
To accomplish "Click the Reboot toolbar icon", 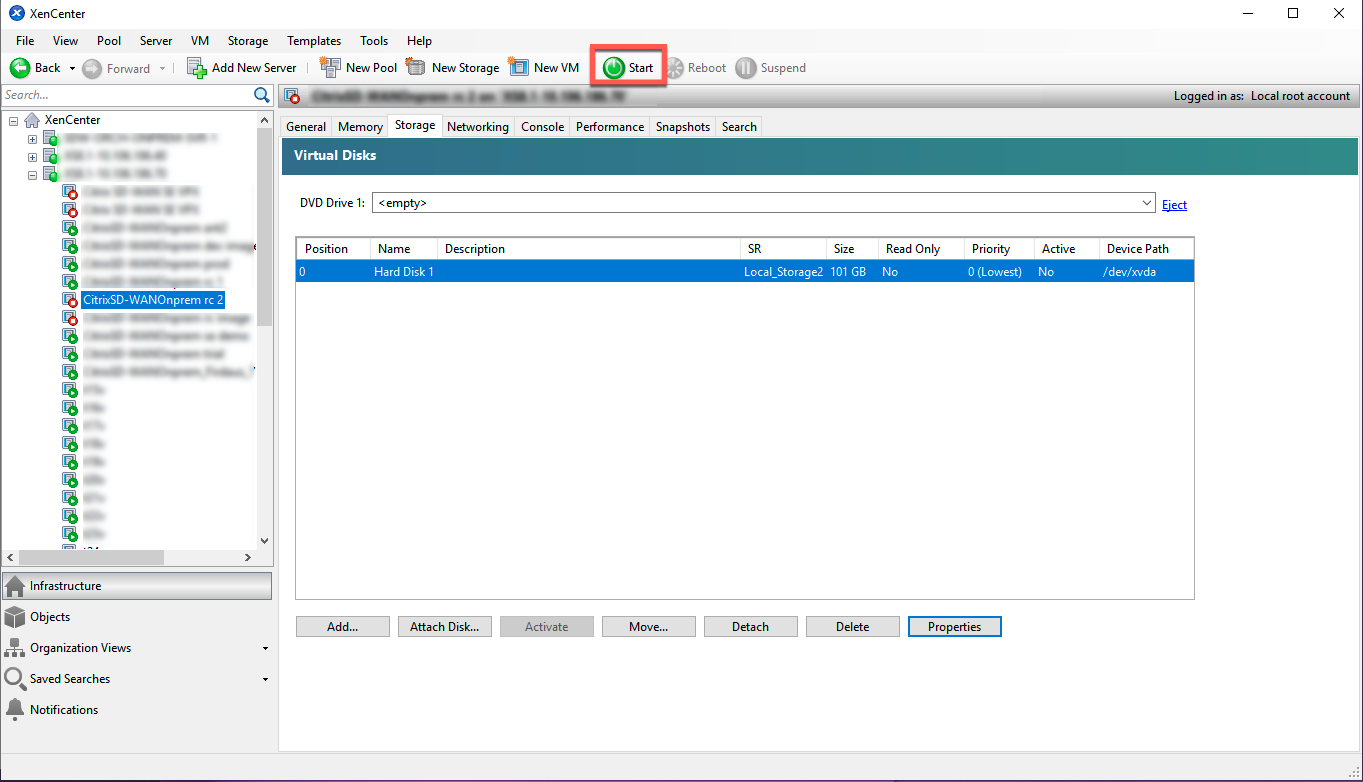I will (x=674, y=68).
